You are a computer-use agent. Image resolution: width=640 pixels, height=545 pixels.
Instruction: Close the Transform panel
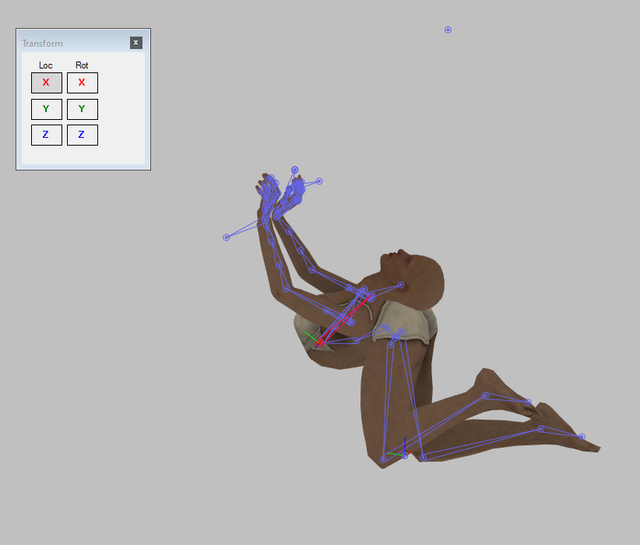136,43
